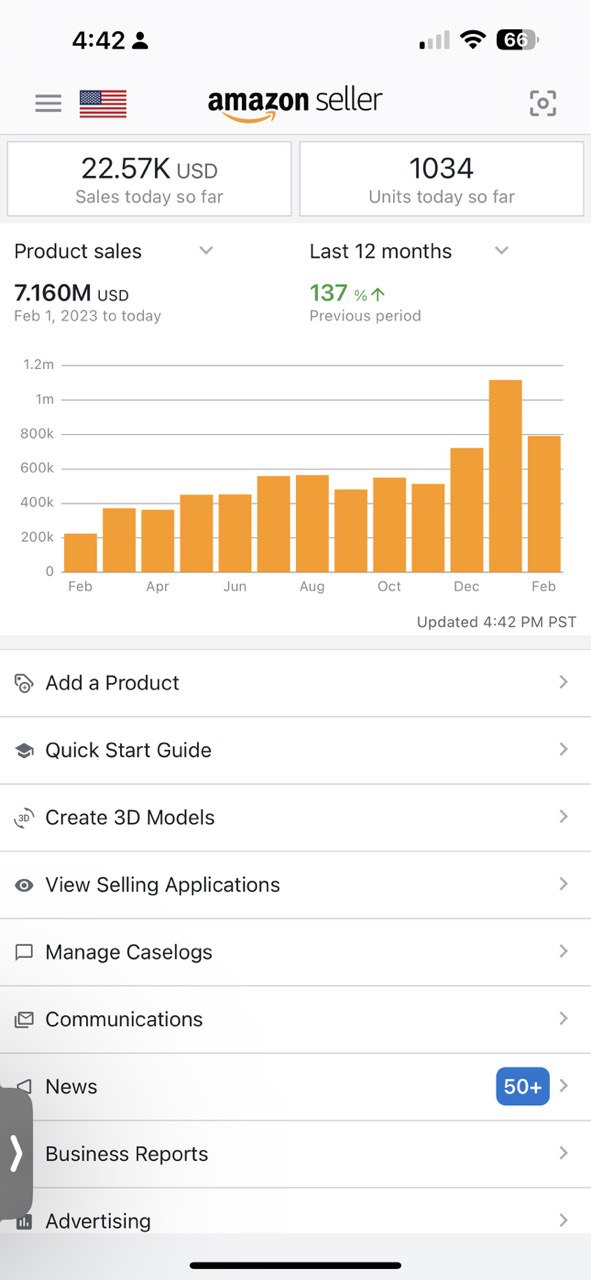The height and width of the screenshot is (1280, 591).
Task: Tap the Amazon Seller logo
Action: click(295, 103)
